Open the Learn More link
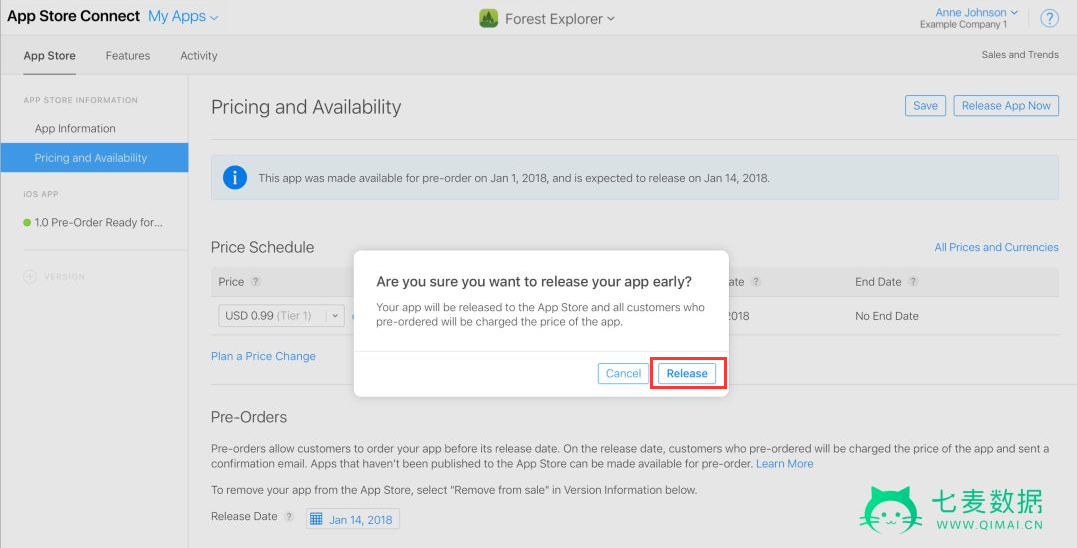Screen dimensions: 1077x548 click(x=784, y=464)
